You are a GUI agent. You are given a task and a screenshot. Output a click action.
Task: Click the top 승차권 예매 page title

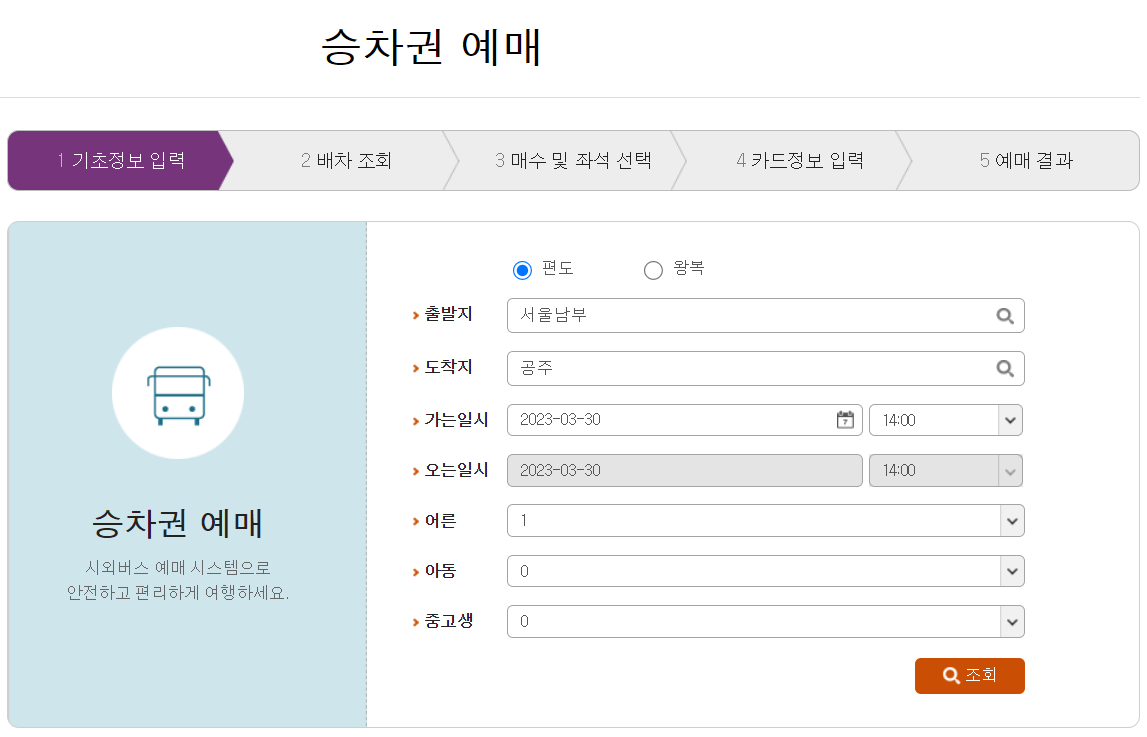[432, 47]
